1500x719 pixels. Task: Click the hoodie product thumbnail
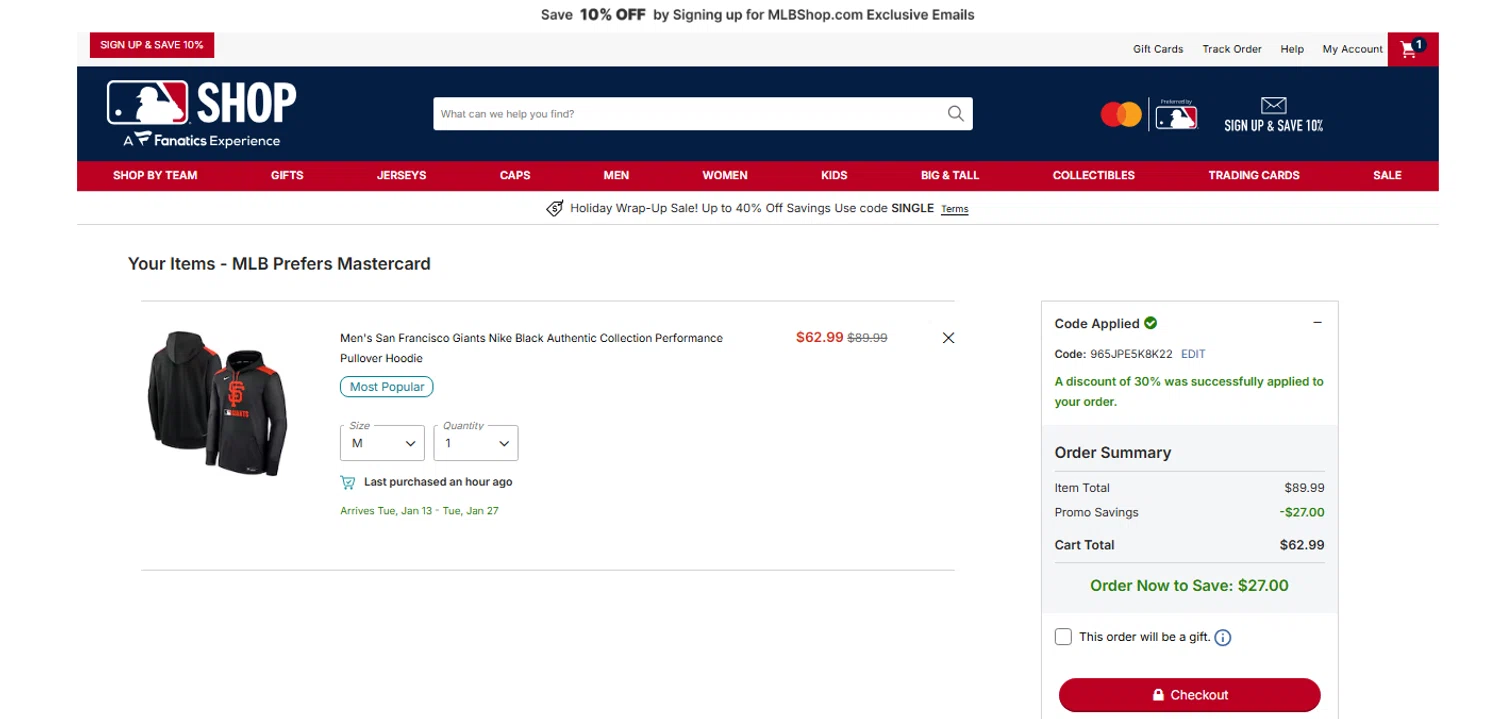pyautogui.click(x=218, y=403)
